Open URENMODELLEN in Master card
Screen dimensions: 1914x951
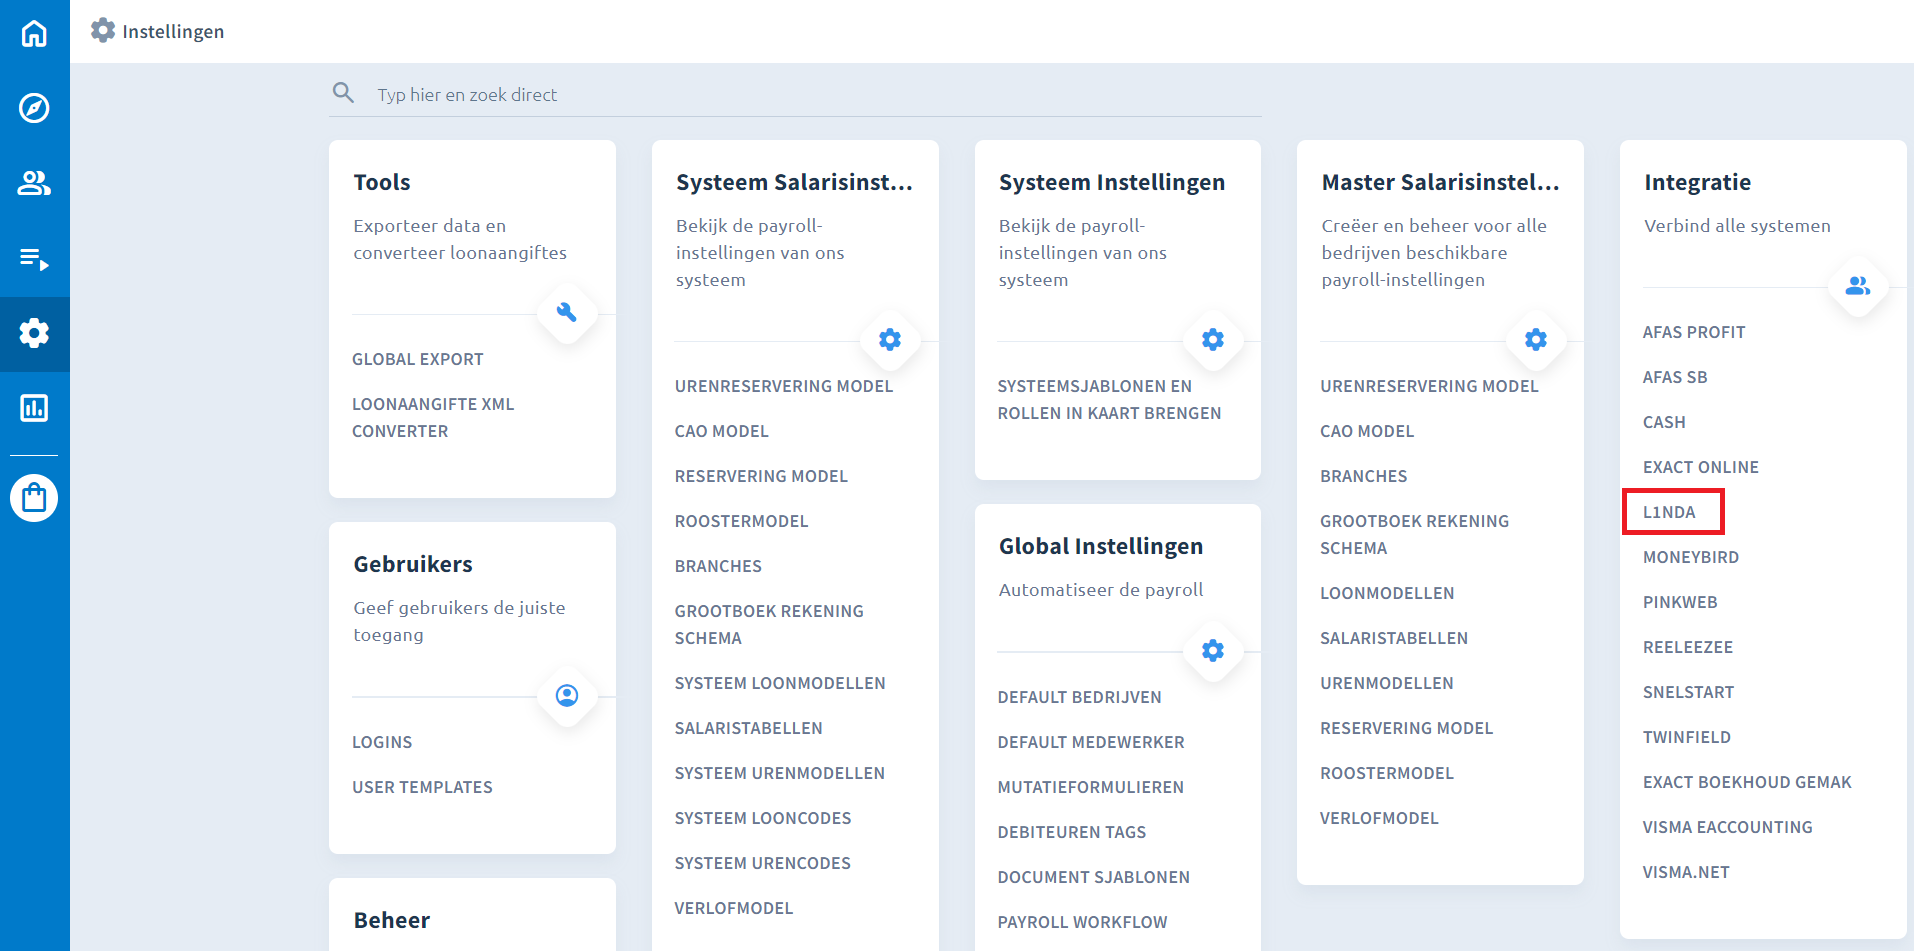pyautogui.click(x=1387, y=683)
